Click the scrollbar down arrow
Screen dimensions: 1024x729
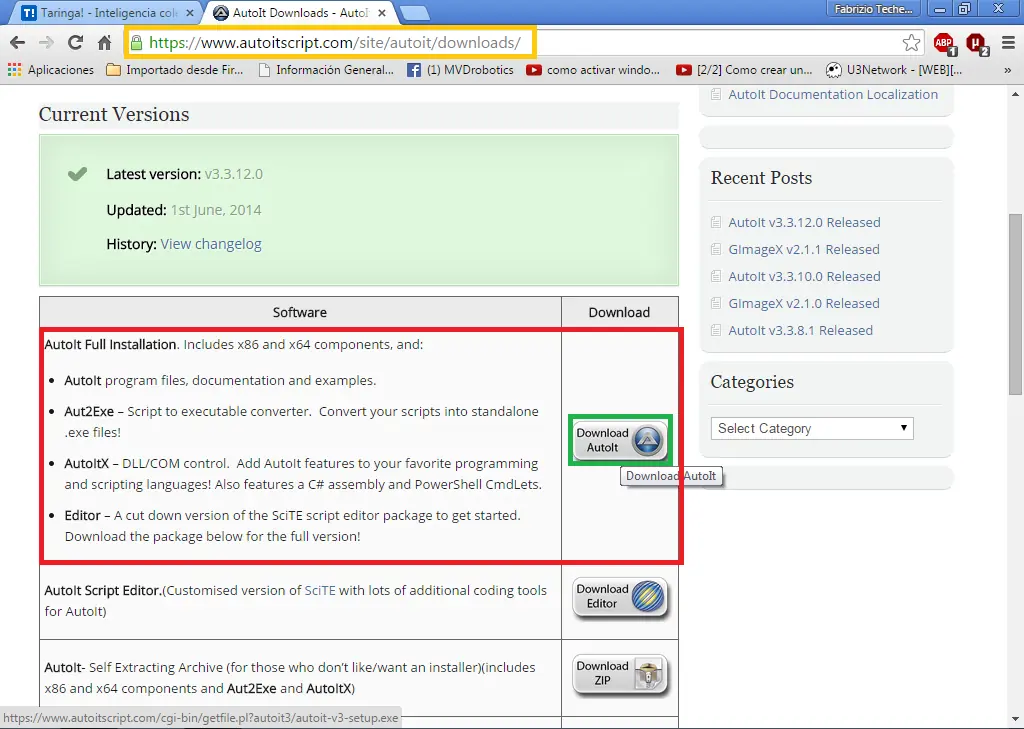click(1016, 721)
